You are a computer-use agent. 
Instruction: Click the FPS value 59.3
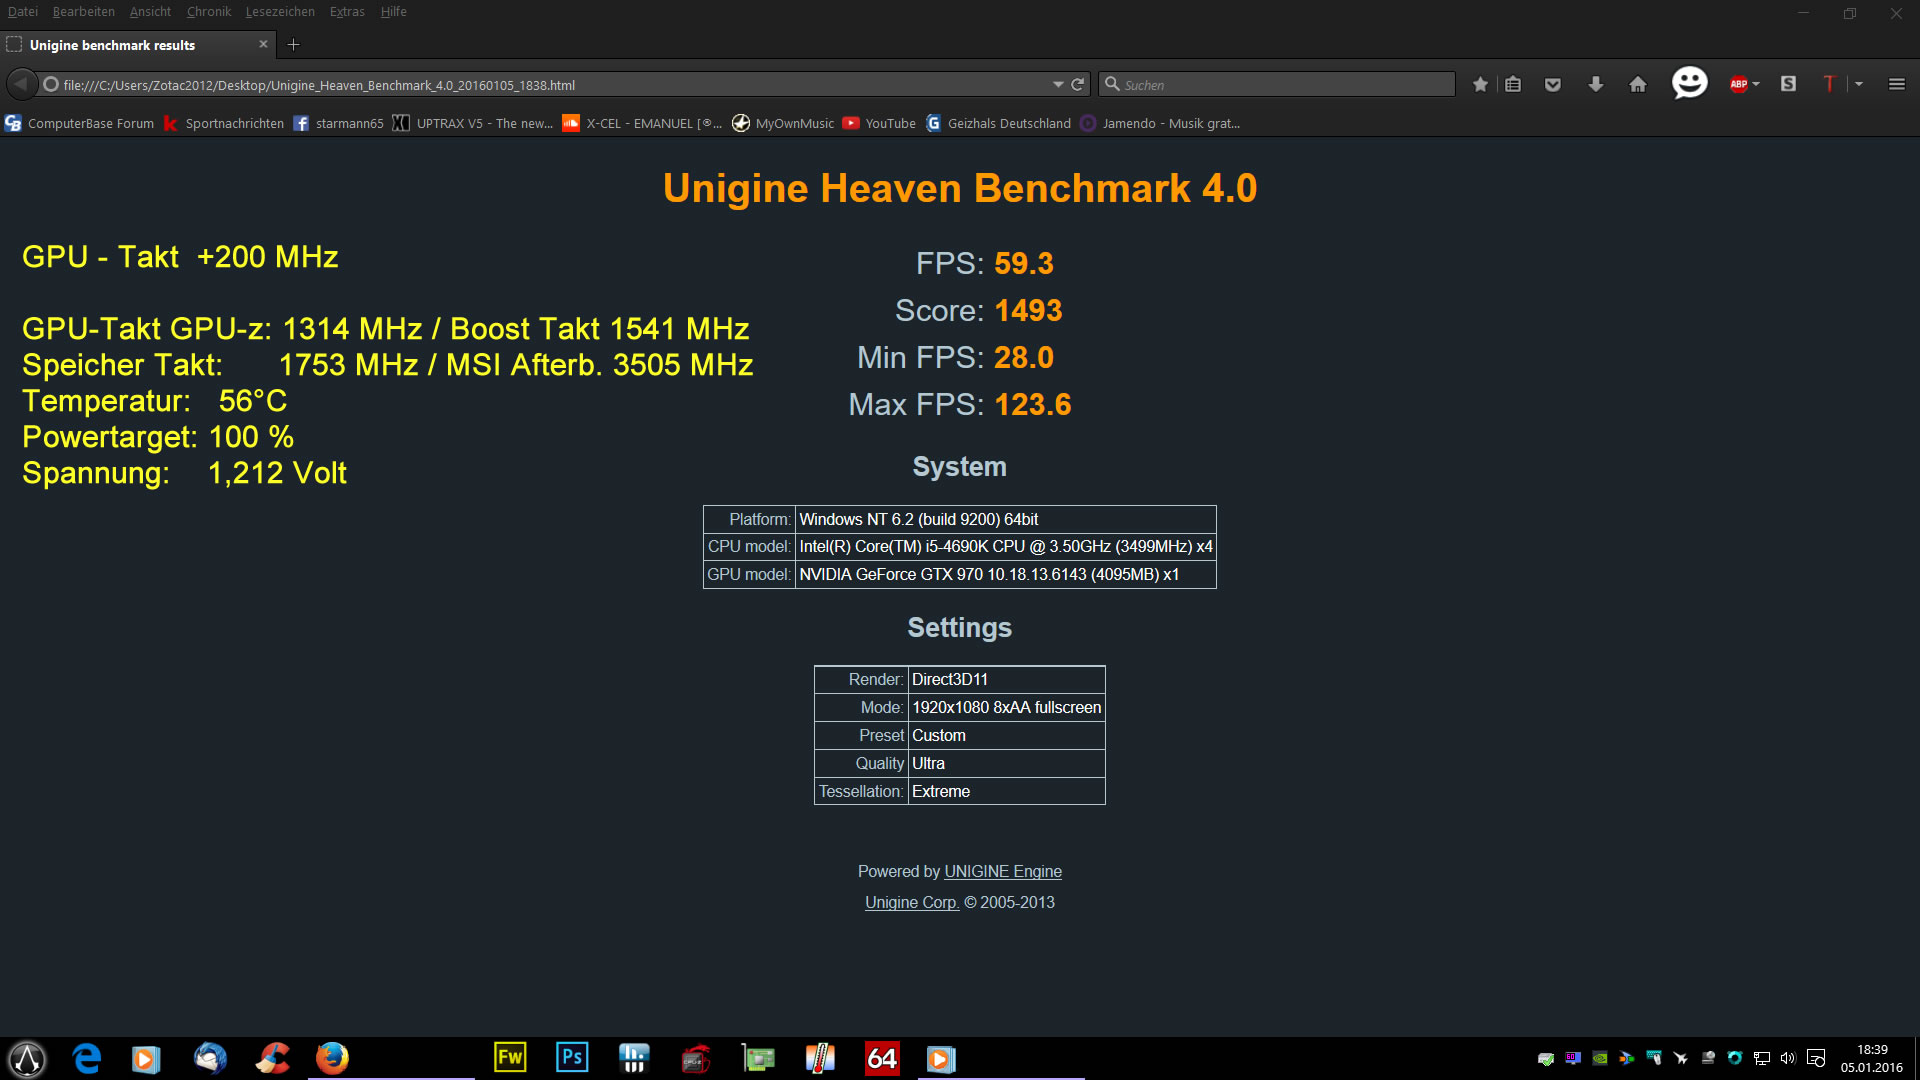click(x=1024, y=263)
